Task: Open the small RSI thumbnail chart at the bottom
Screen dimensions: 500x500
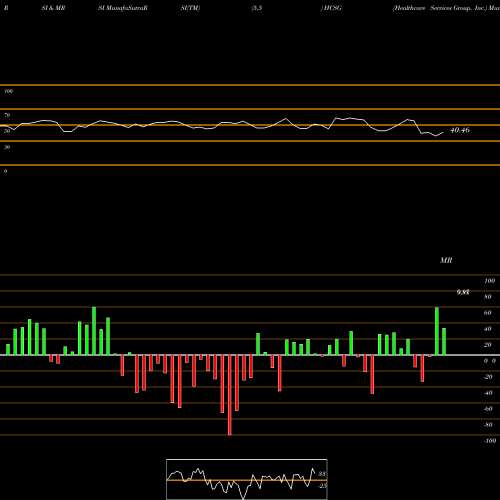Action: pos(247,479)
